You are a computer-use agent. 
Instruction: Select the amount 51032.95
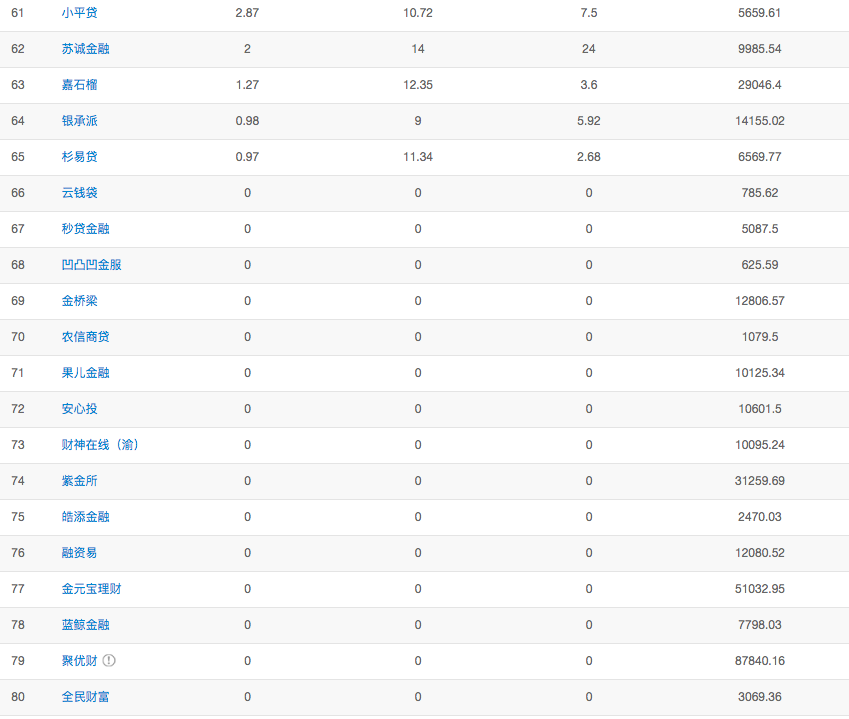tap(760, 589)
